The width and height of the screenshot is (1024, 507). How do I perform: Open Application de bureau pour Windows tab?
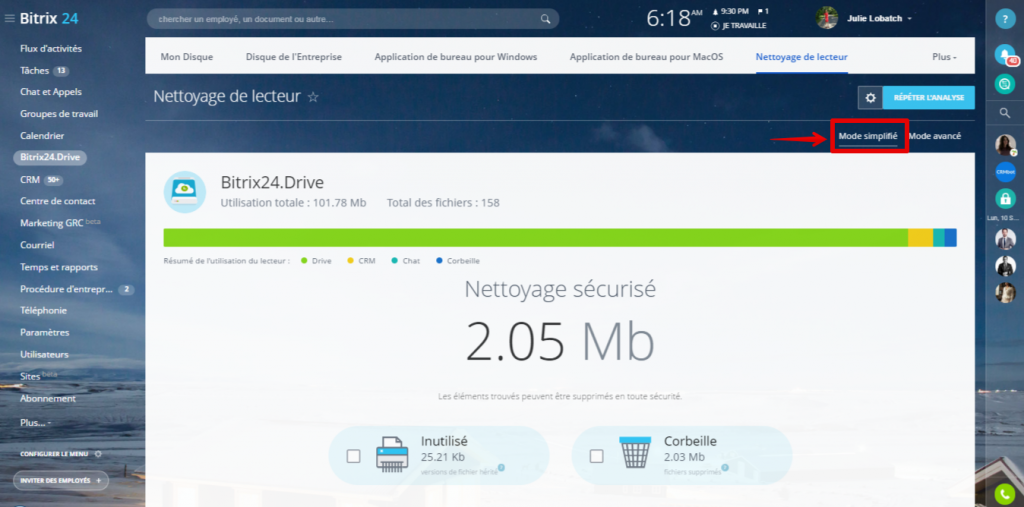456,57
